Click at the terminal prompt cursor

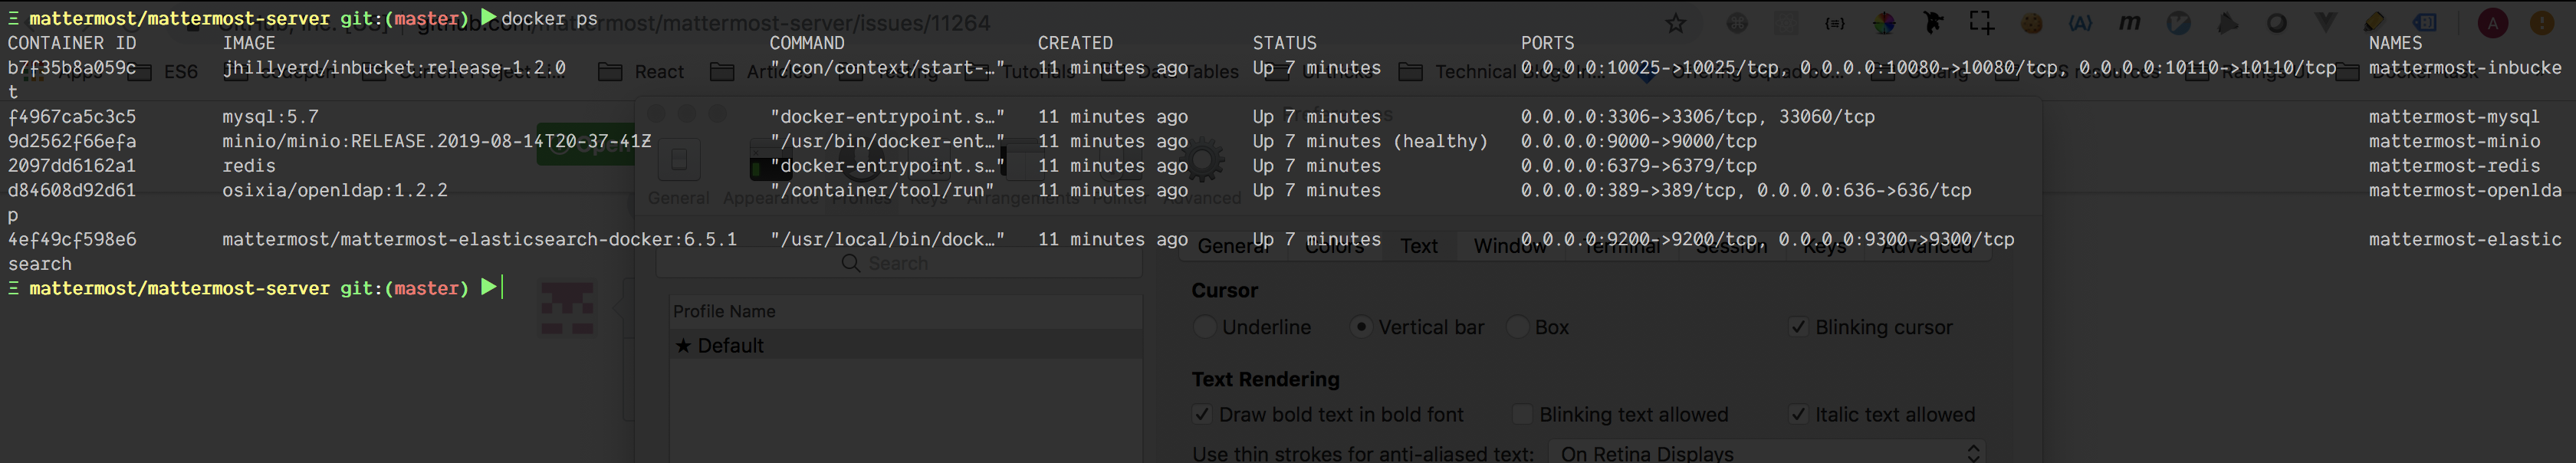(502, 288)
